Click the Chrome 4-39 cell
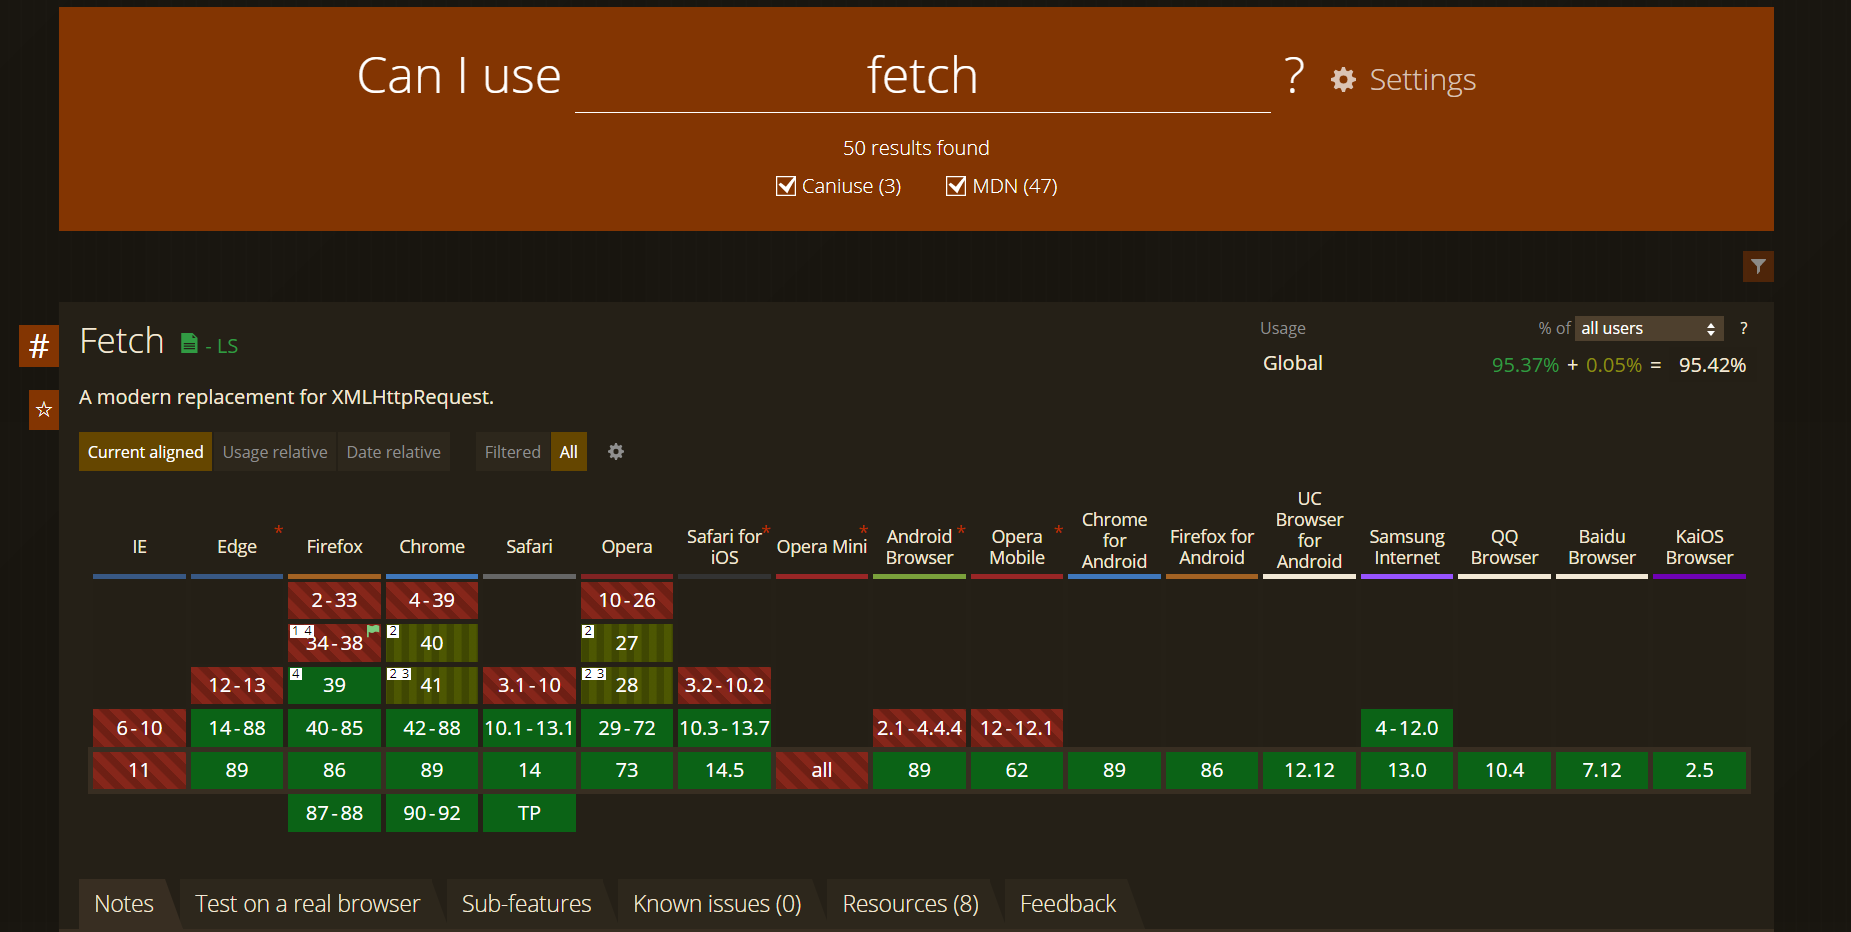The image size is (1851, 932). tap(432, 600)
